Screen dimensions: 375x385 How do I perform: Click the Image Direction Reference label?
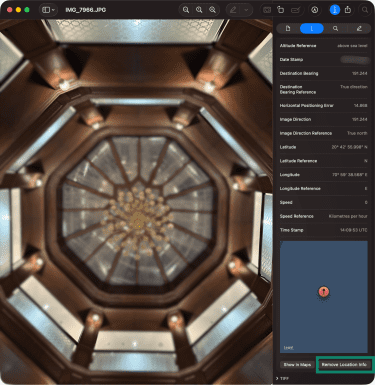(x=306, y=133)
